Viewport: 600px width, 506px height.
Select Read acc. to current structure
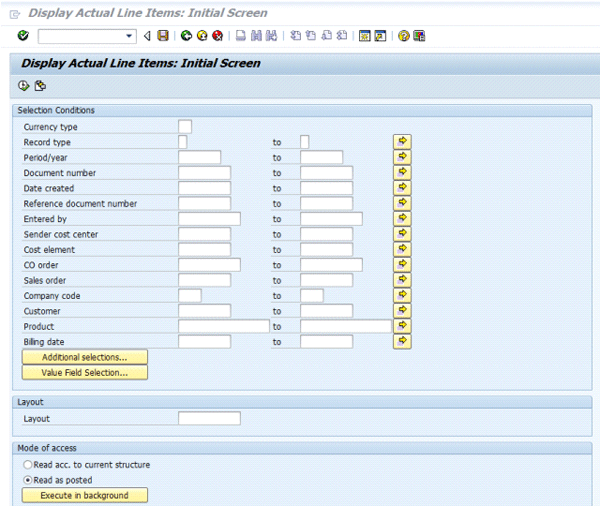point(28,465)
